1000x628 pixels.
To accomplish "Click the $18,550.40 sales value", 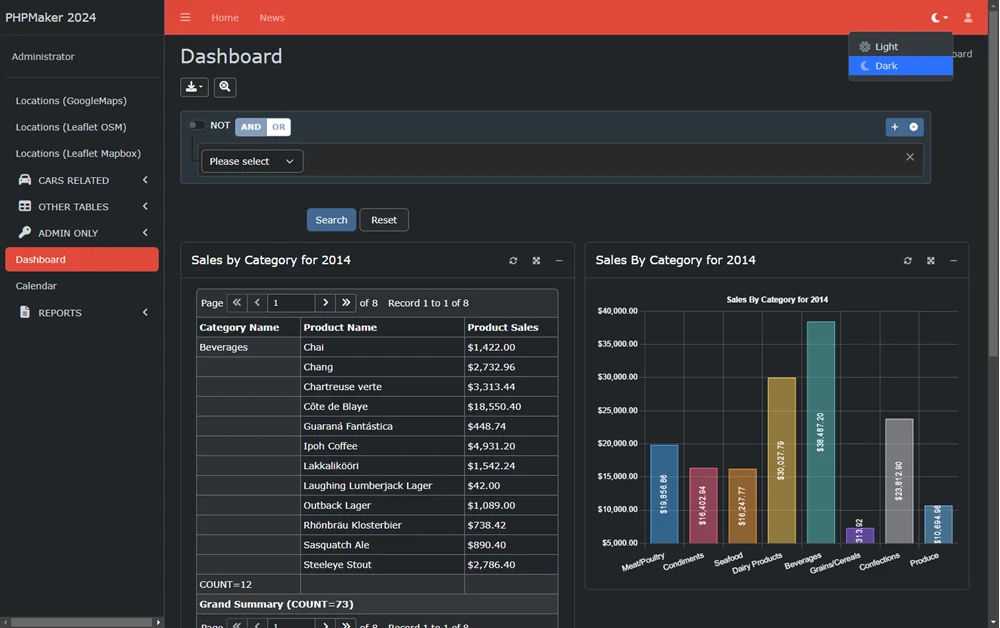I will [494, 406].
